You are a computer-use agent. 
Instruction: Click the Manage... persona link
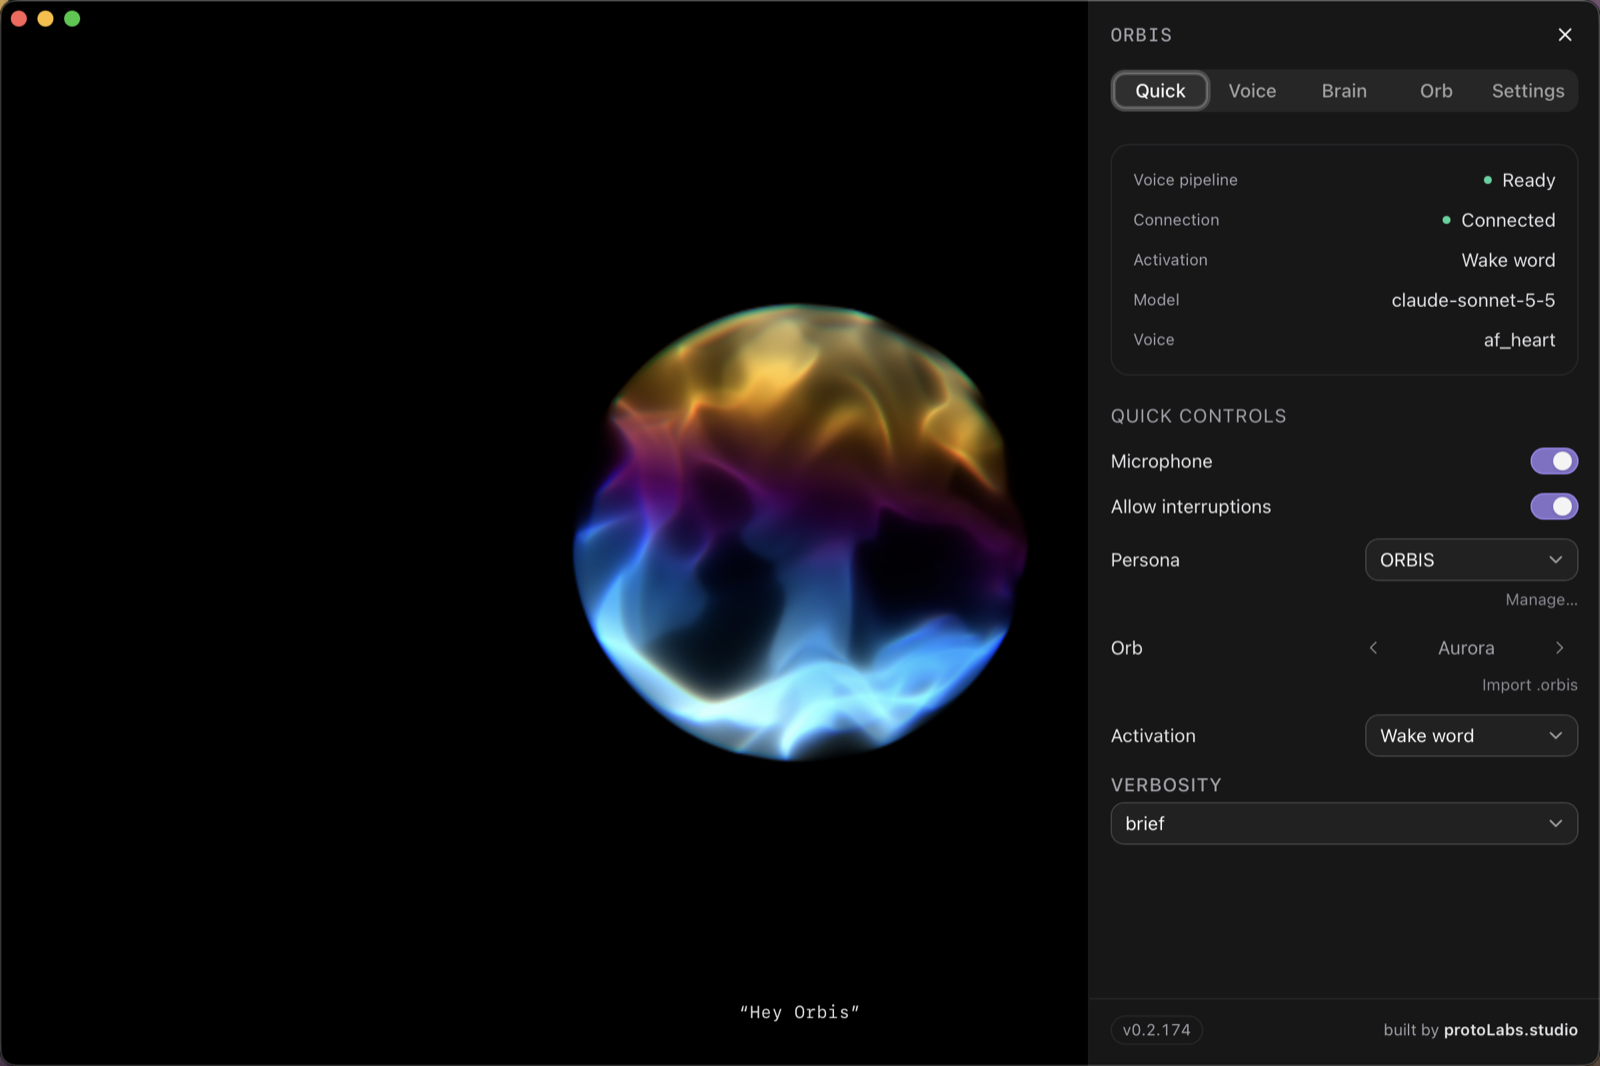pos(1541,600)
